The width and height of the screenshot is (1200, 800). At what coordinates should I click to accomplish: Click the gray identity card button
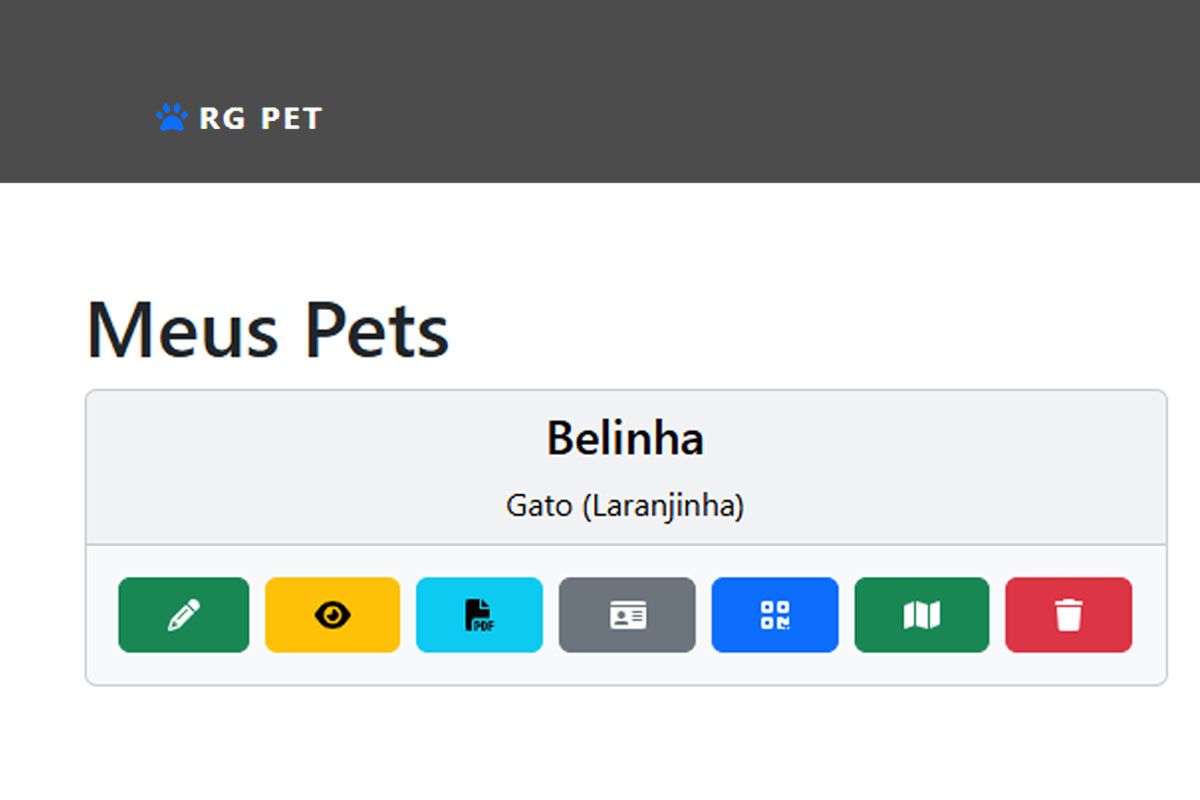[x=627, y=615]
